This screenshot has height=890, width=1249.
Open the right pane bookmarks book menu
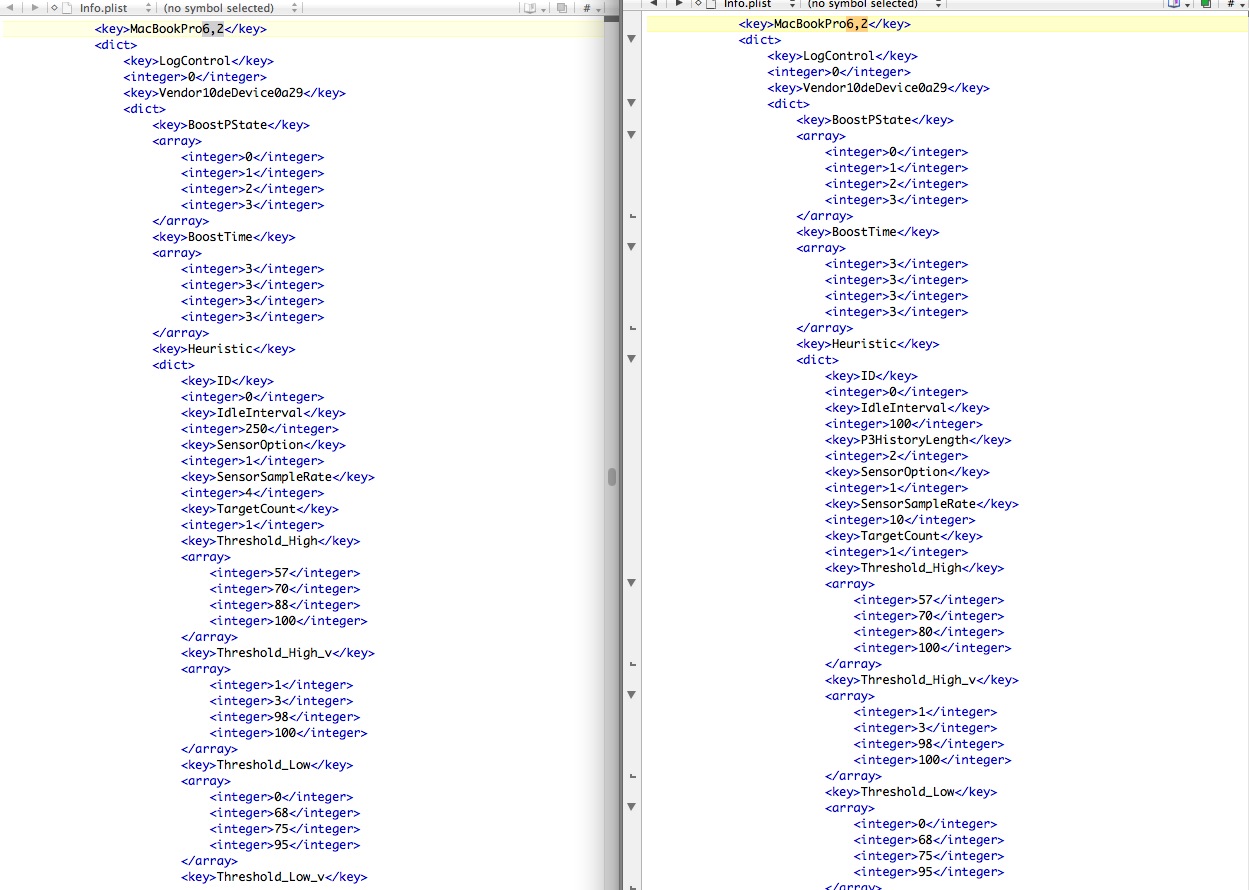[x=1177, y=4]
